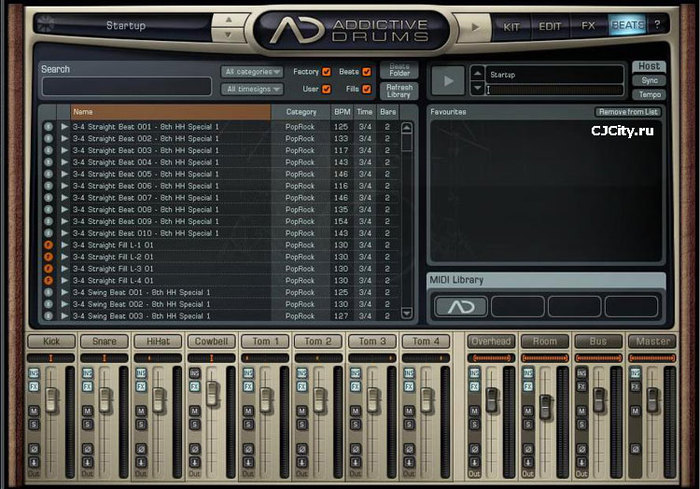The image size is (700, 489).
Task: Select the Kick channel label
Action: (x=51, y=342)
